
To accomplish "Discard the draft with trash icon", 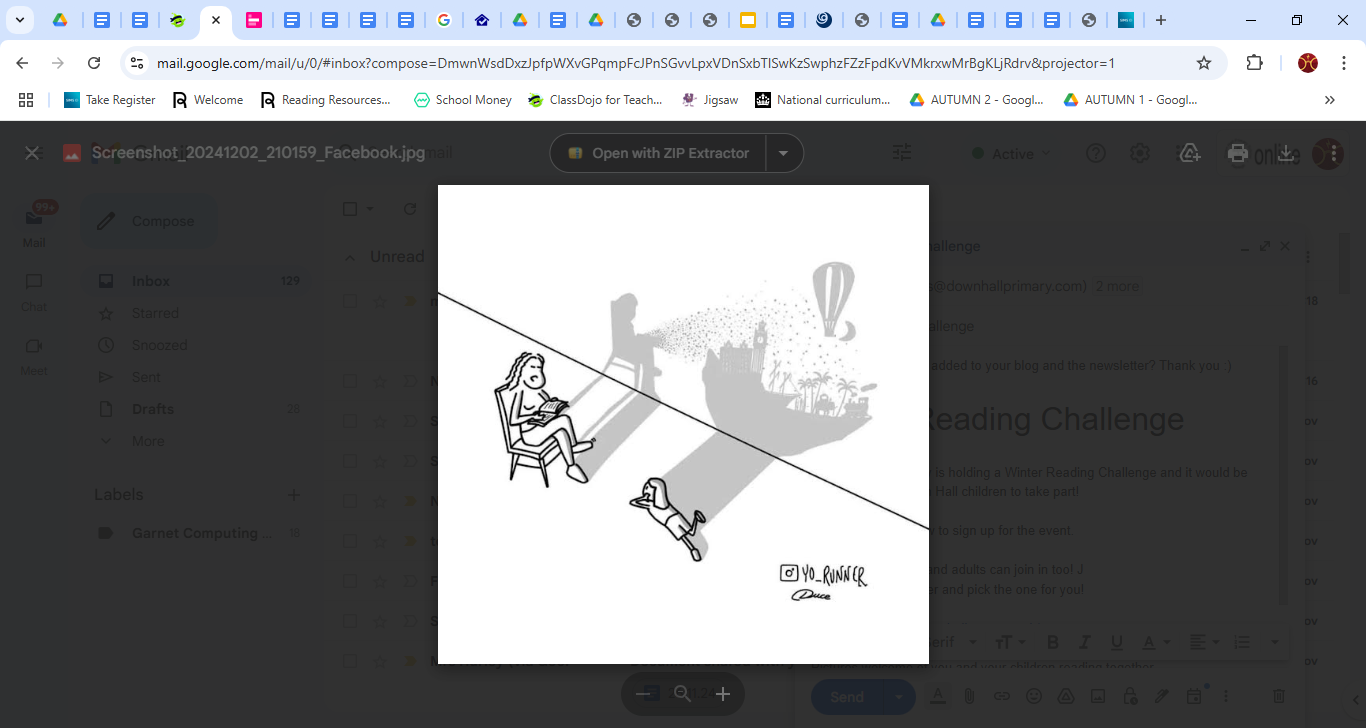I will pos(1279,696).
